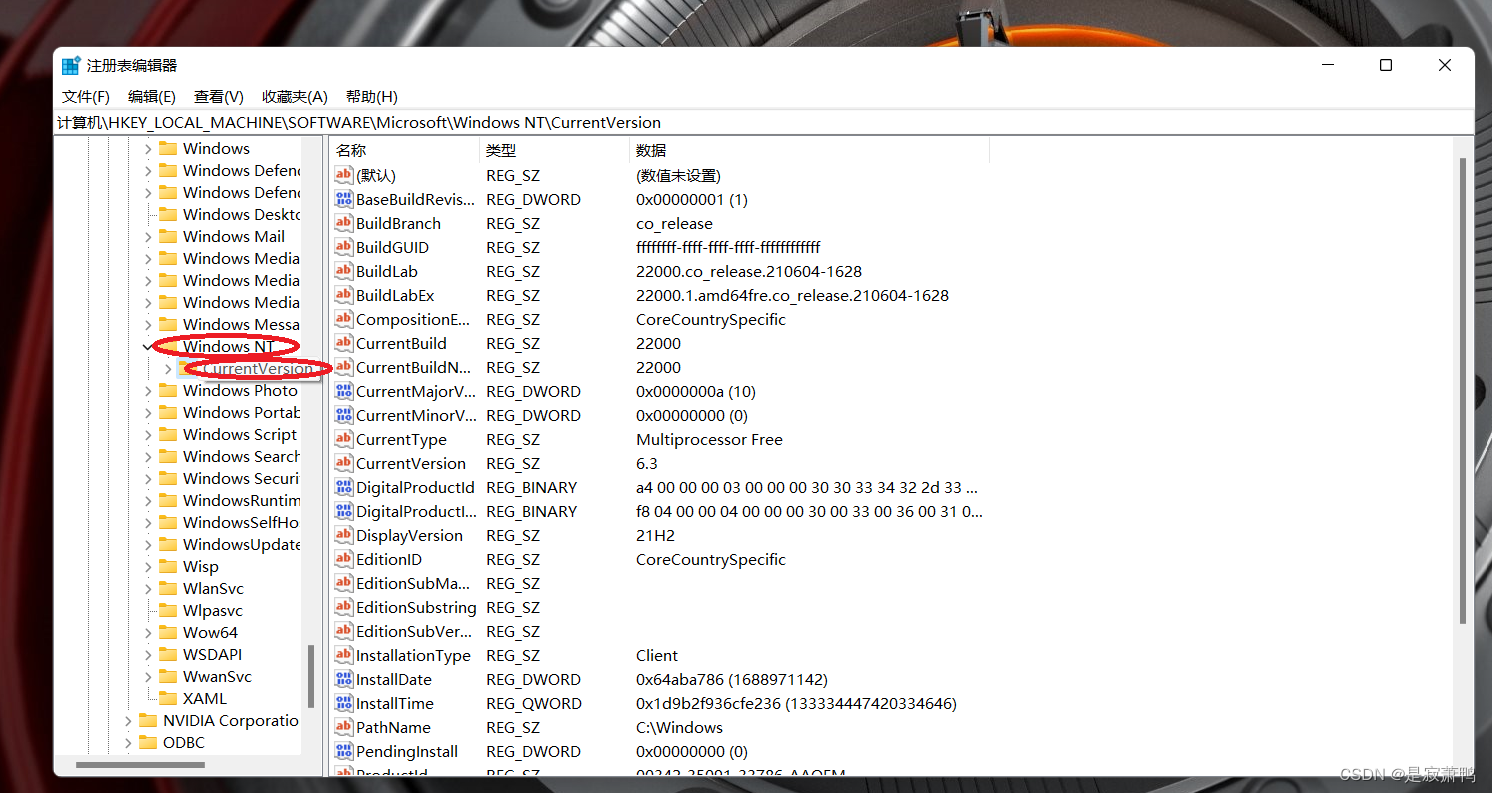This screenshot has width=1492, height=793.
Task: Expand the NVIDIA Corporation tree node
Action: 128,721
